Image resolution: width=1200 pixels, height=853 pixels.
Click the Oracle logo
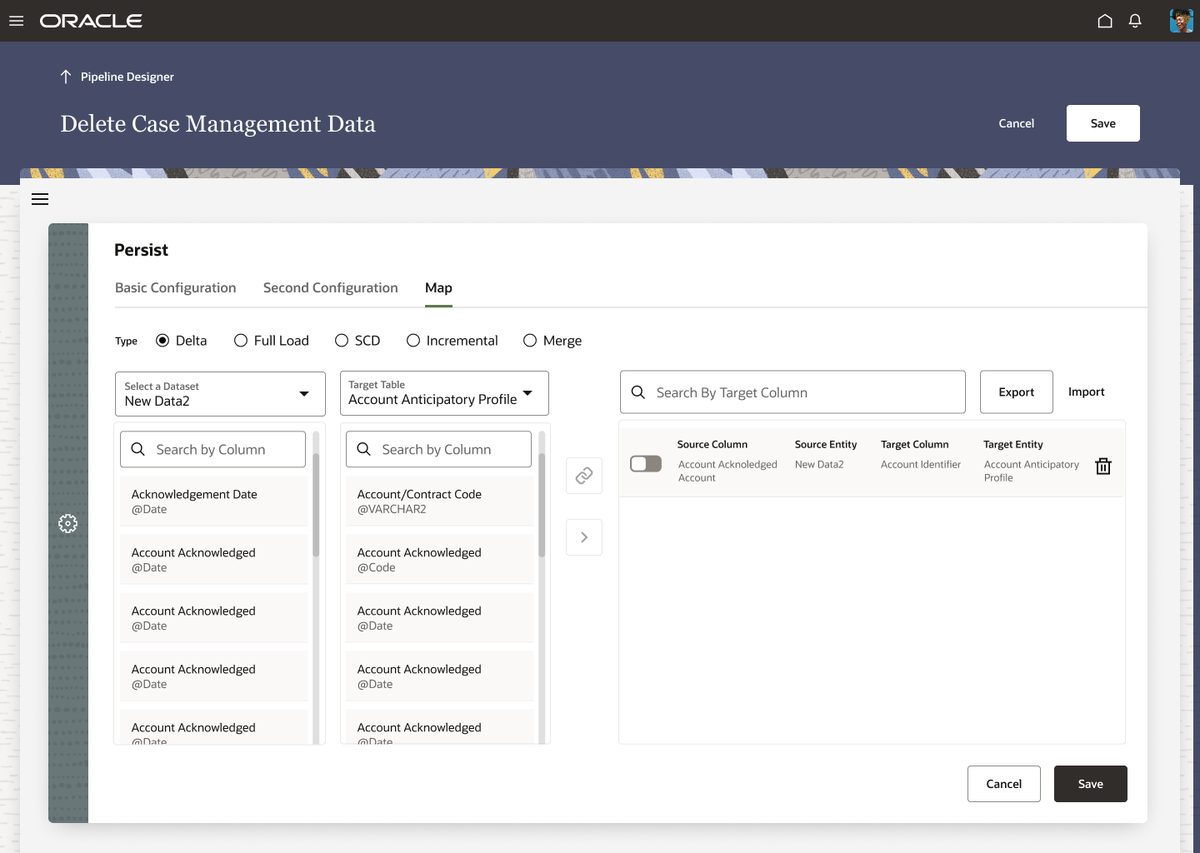(x=91, y=21)
